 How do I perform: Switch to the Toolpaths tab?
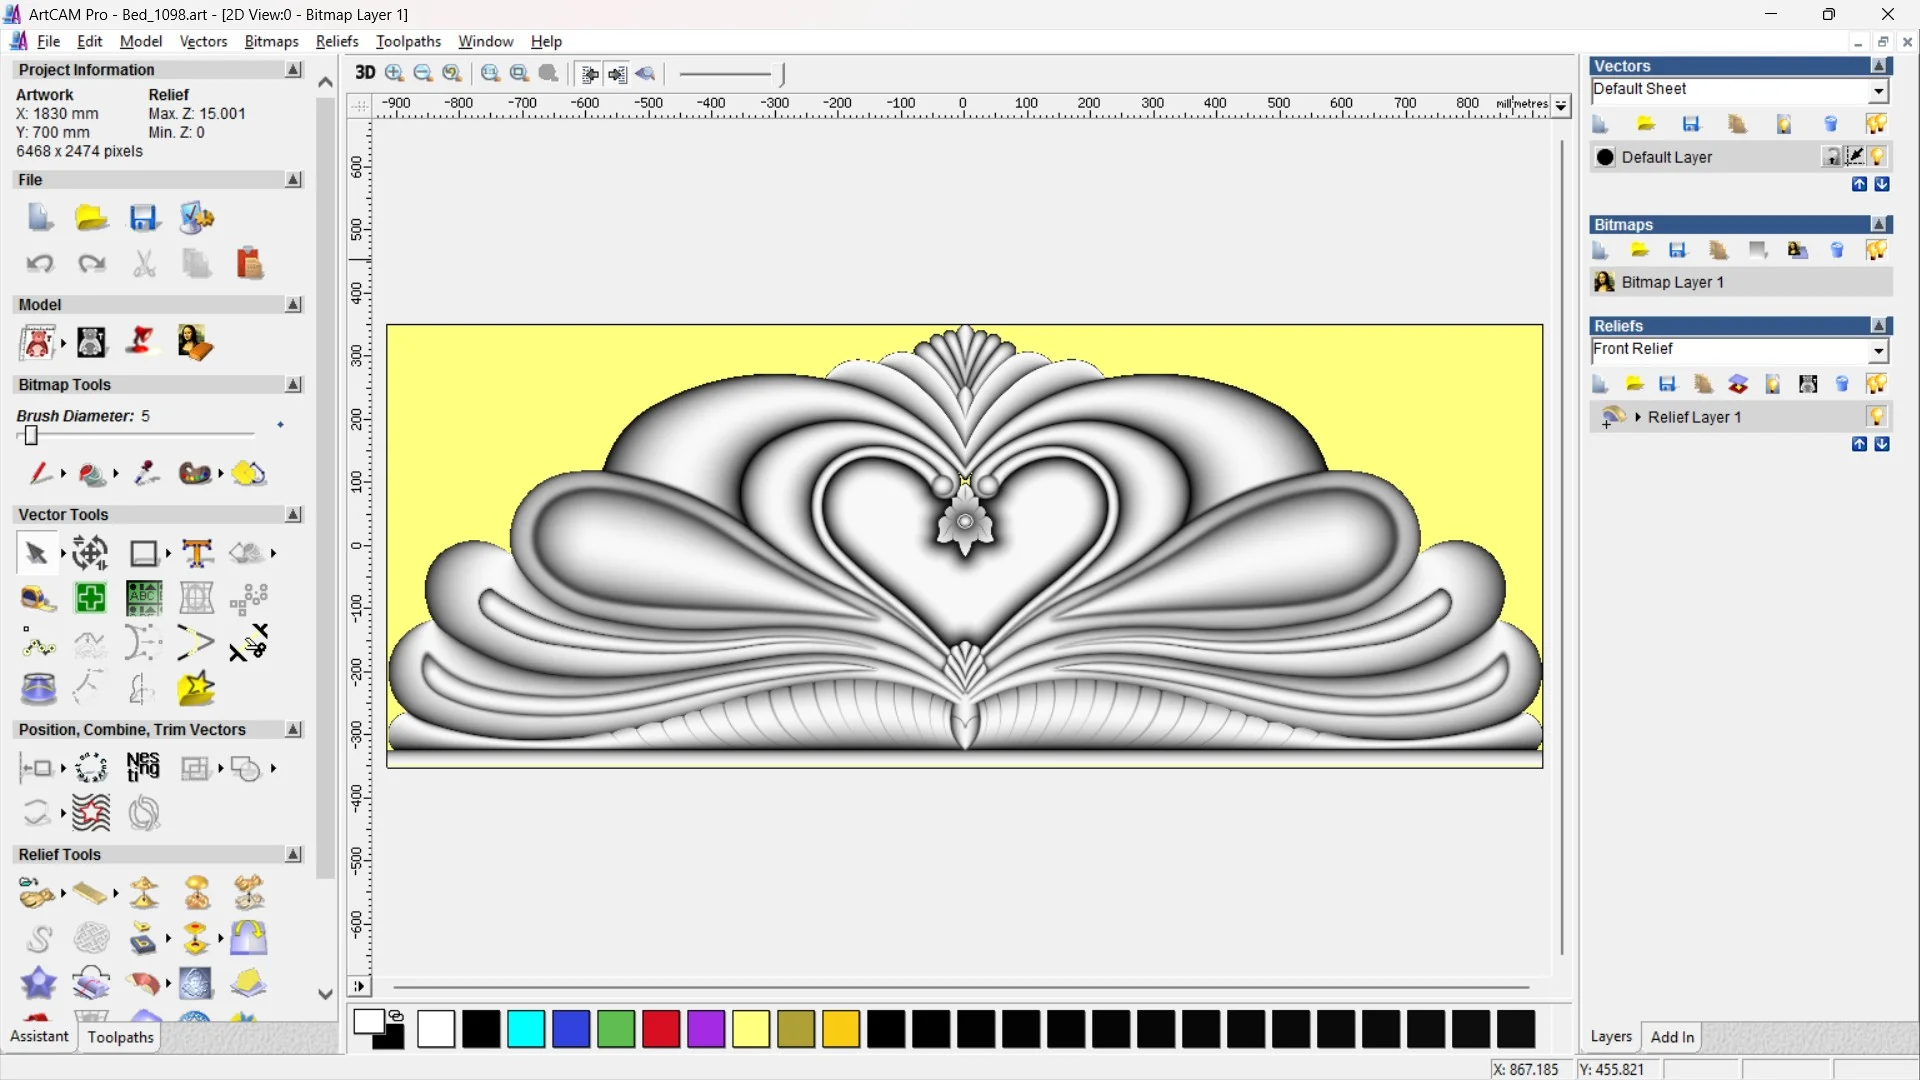point(120,1037)
